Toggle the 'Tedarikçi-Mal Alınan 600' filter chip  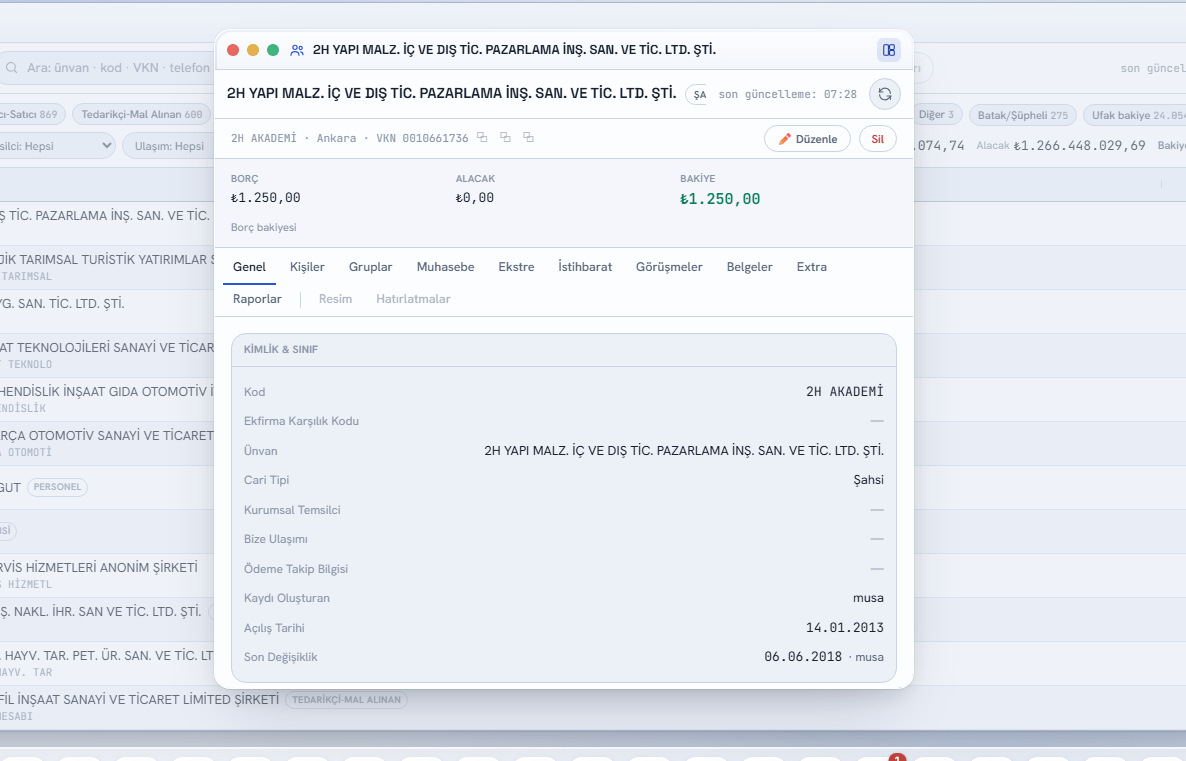point(141,114)
